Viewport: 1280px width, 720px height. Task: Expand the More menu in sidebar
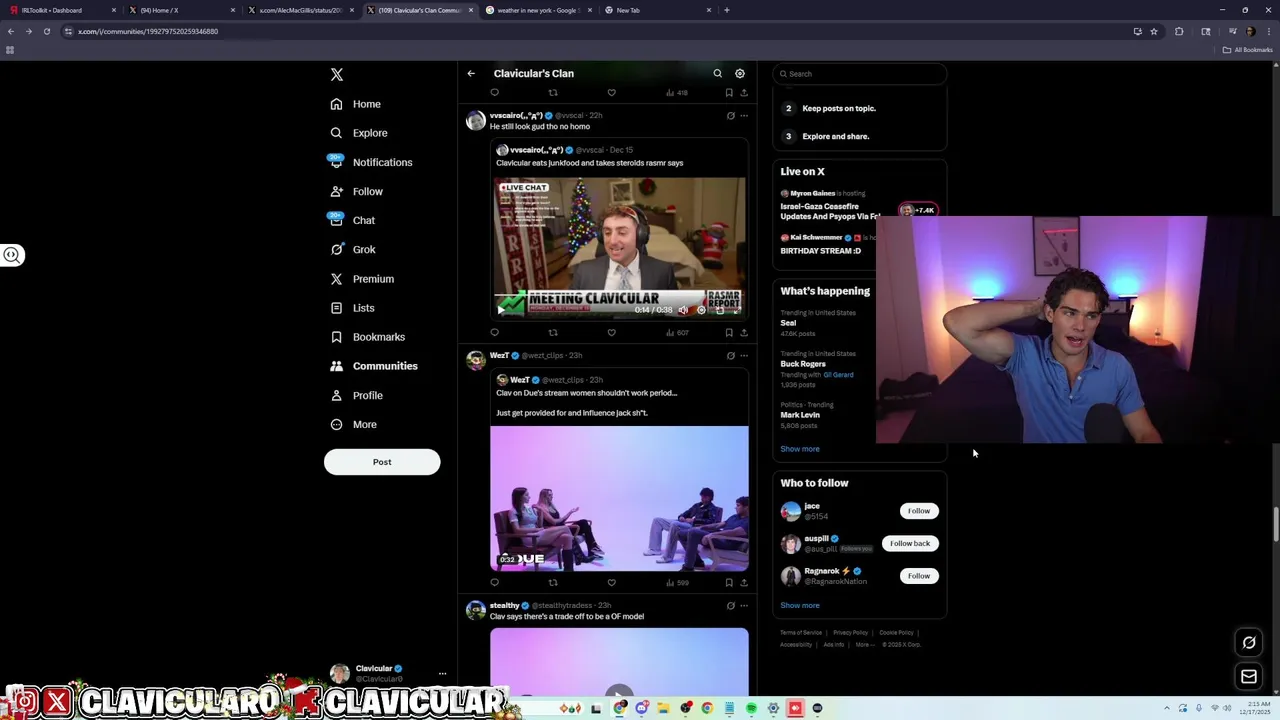353,424
